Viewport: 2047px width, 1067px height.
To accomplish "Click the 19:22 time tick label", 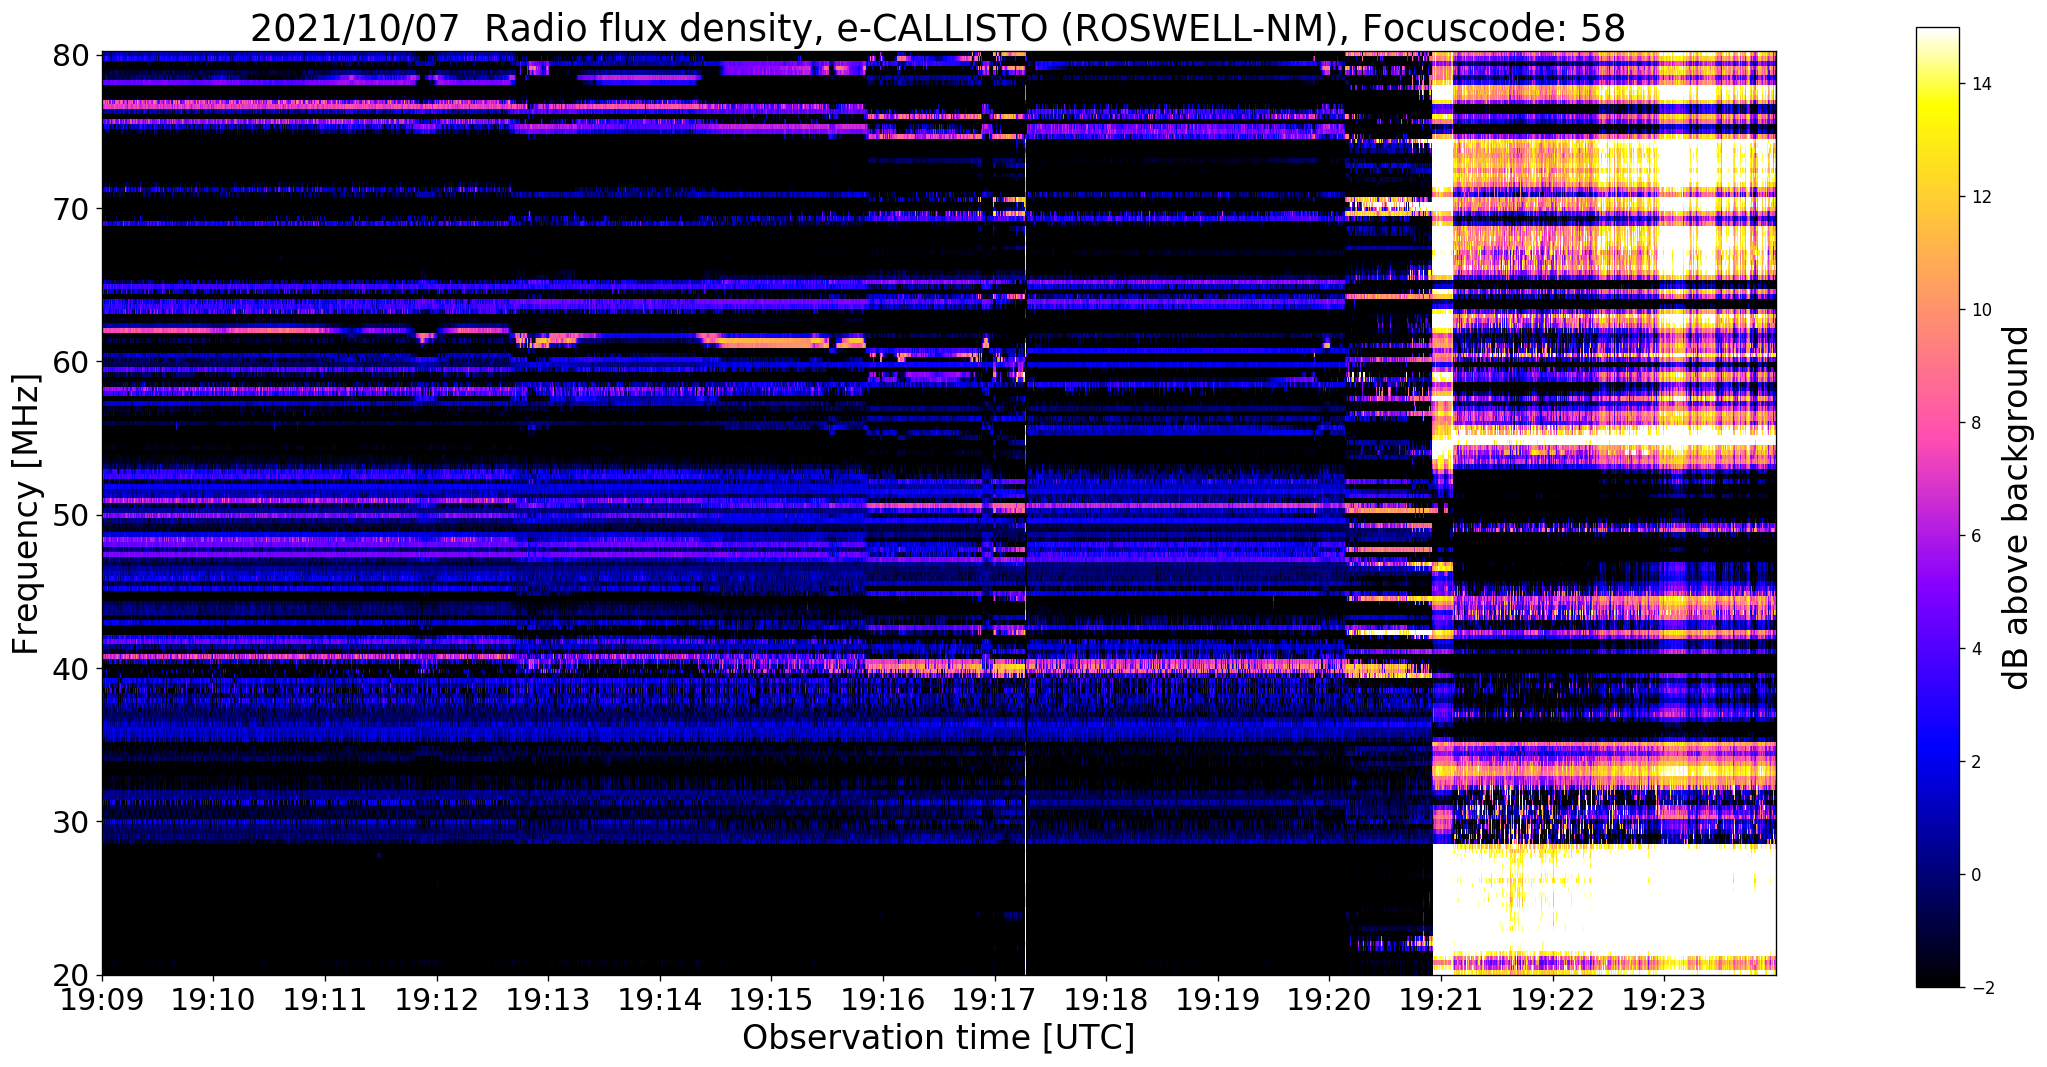I will 1552,999.
